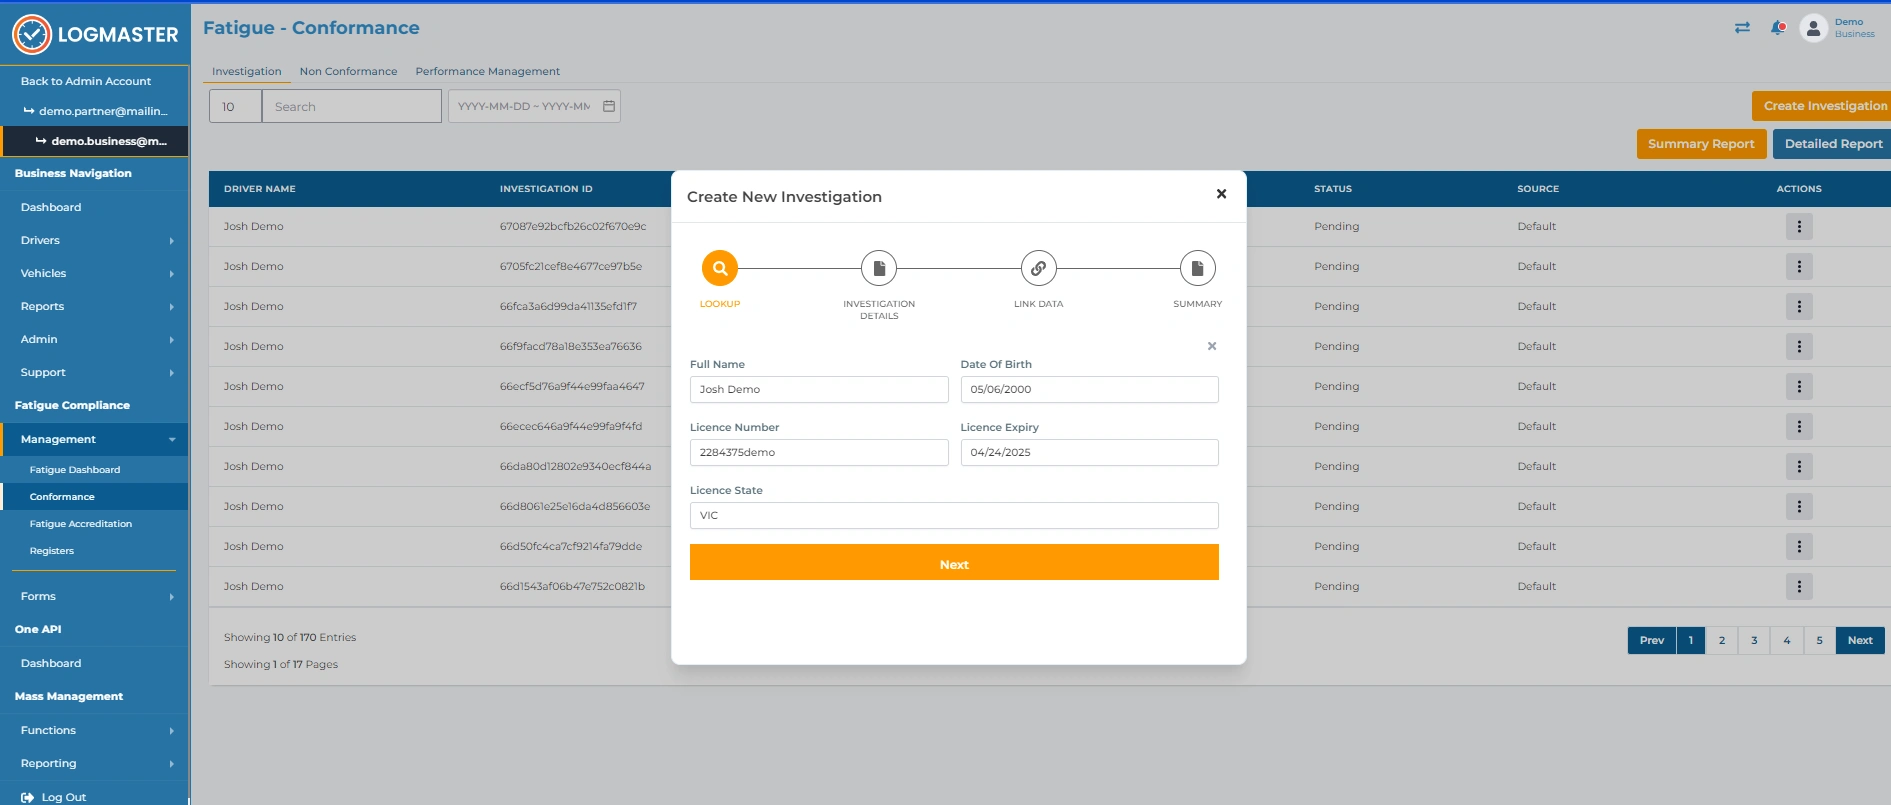Expand the Support sidebar menu

click(94, 372)
